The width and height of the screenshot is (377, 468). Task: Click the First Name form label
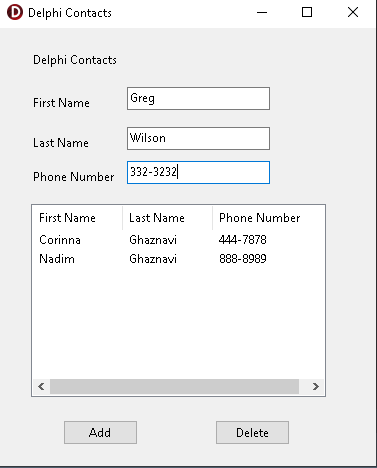(61, 103)
